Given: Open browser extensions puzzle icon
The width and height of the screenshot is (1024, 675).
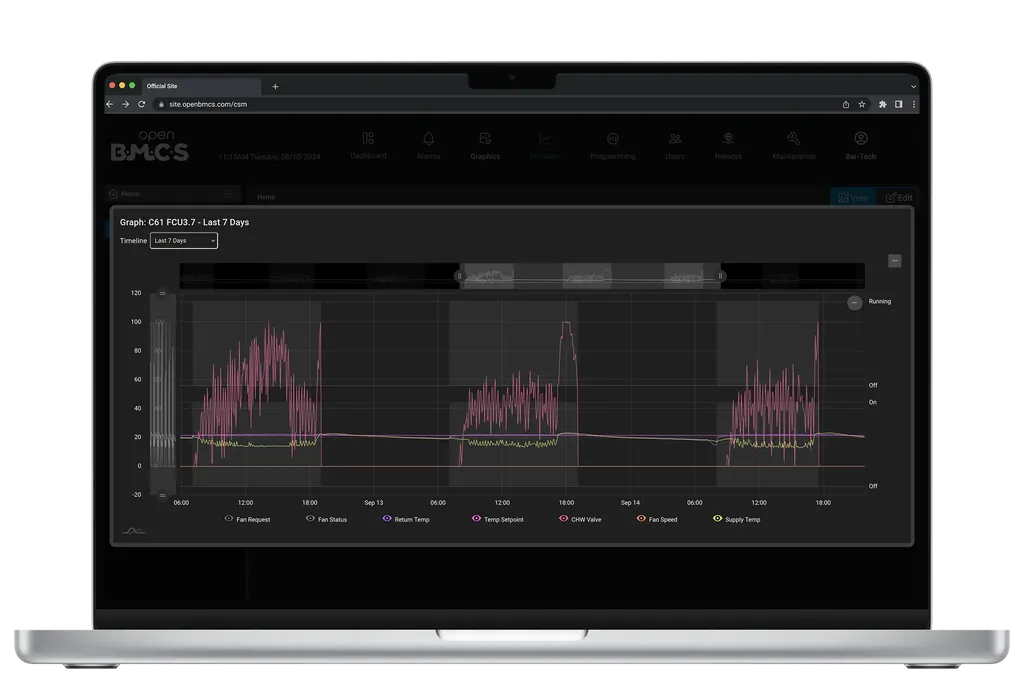Looking at the screenshot, I should (882, 104).
